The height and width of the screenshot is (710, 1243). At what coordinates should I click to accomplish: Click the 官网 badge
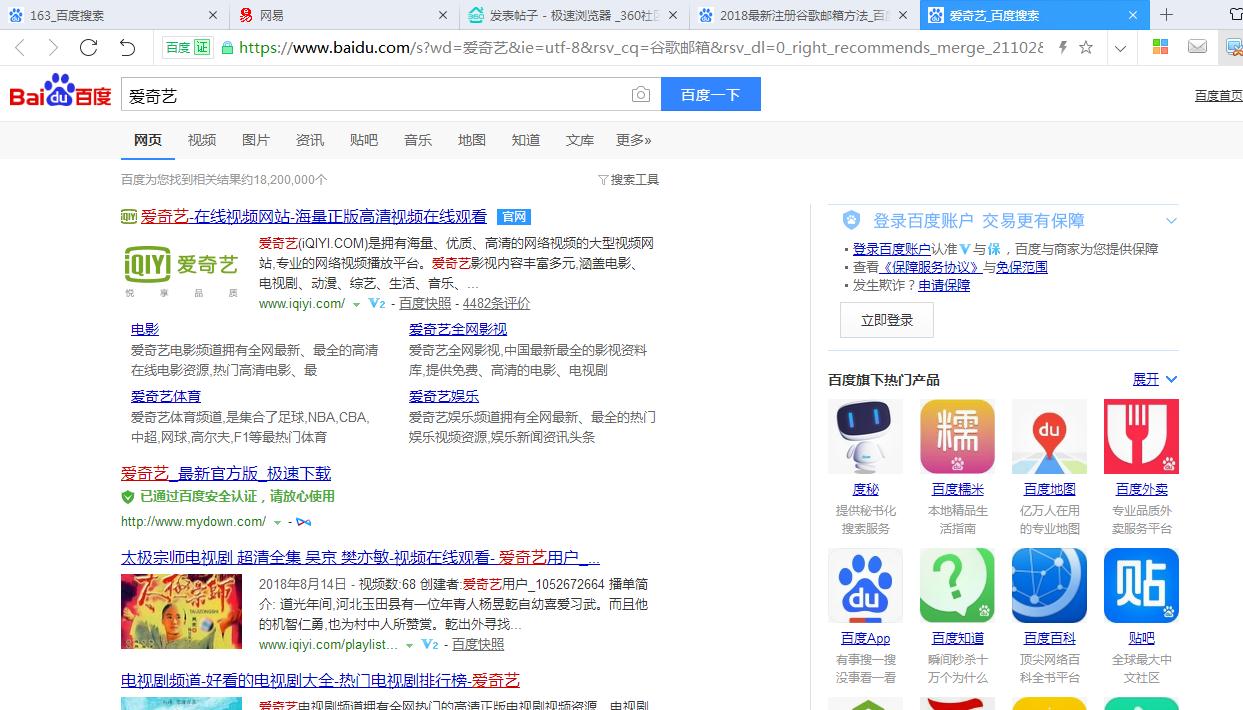[514, 217]
